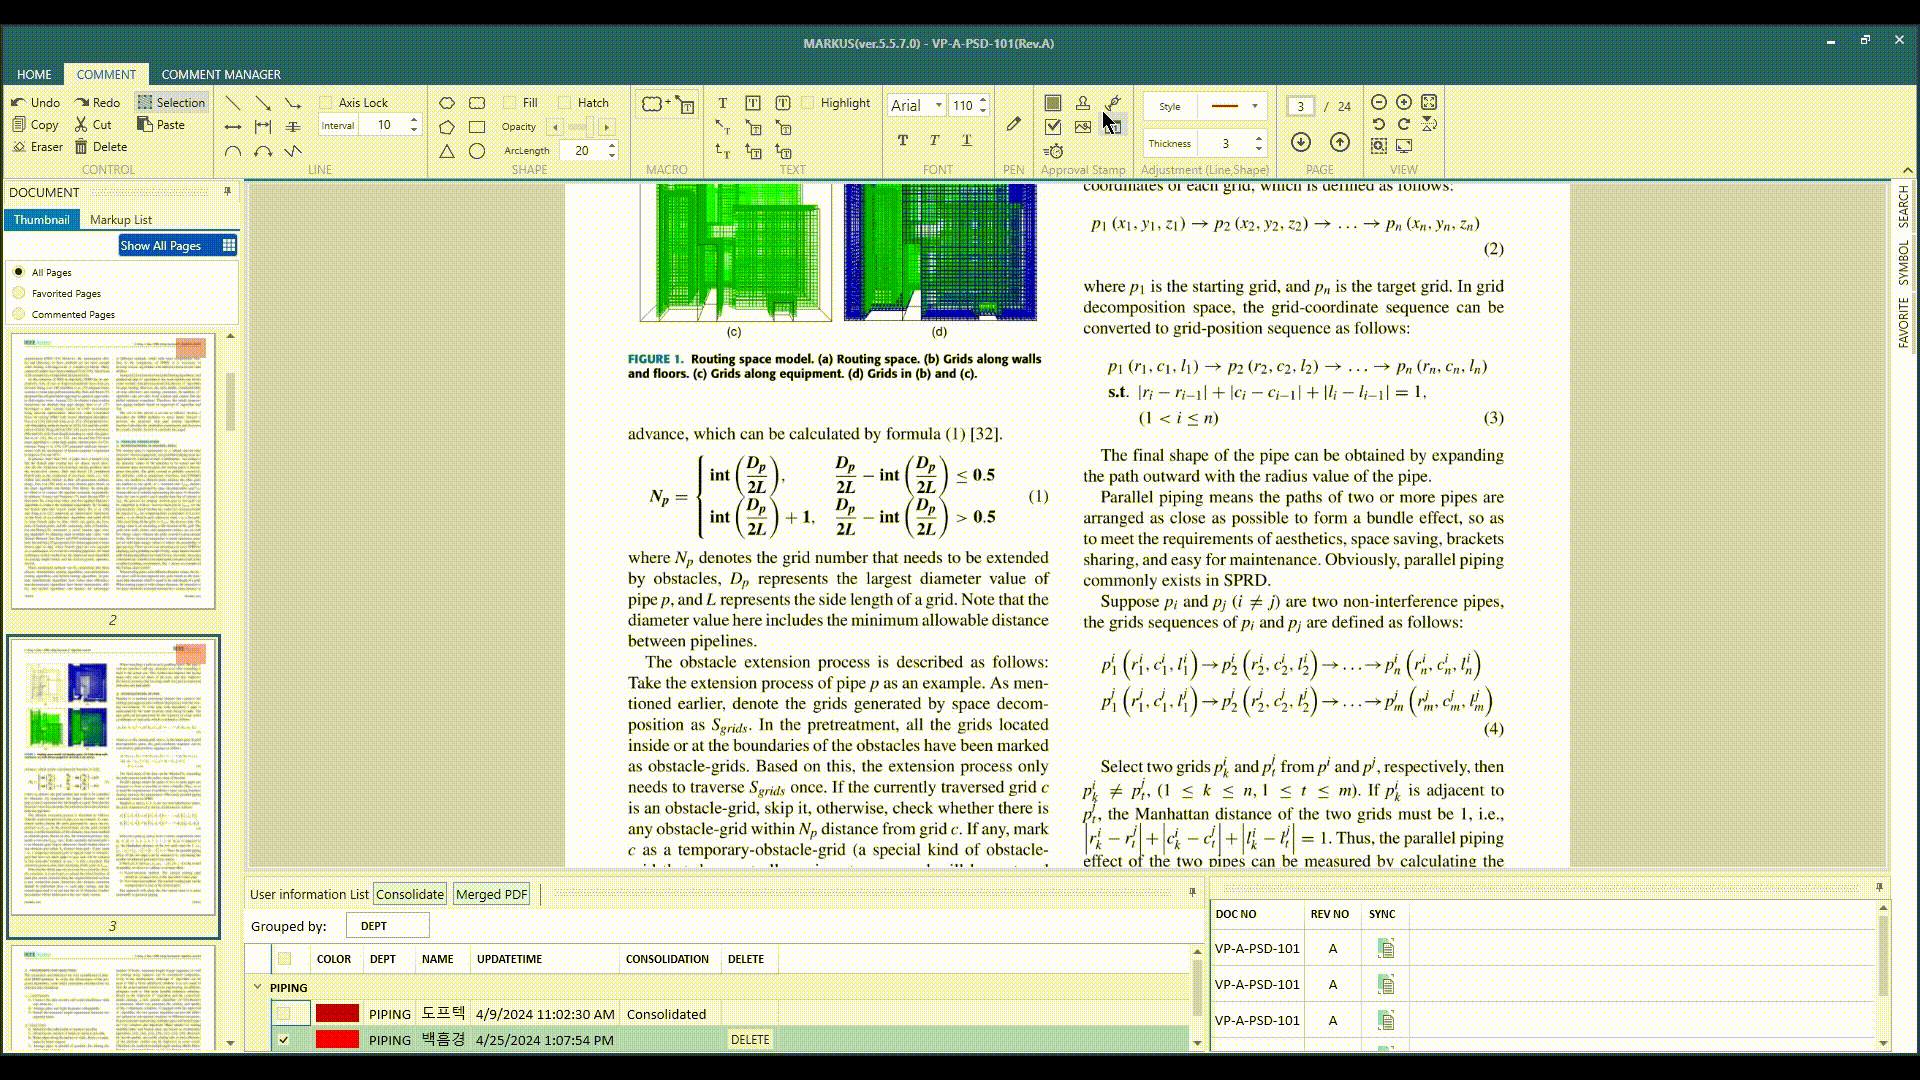Select the Favorited Pages radio button
The width and height of the screenshot is (1920, 1080).
[19, 292]
